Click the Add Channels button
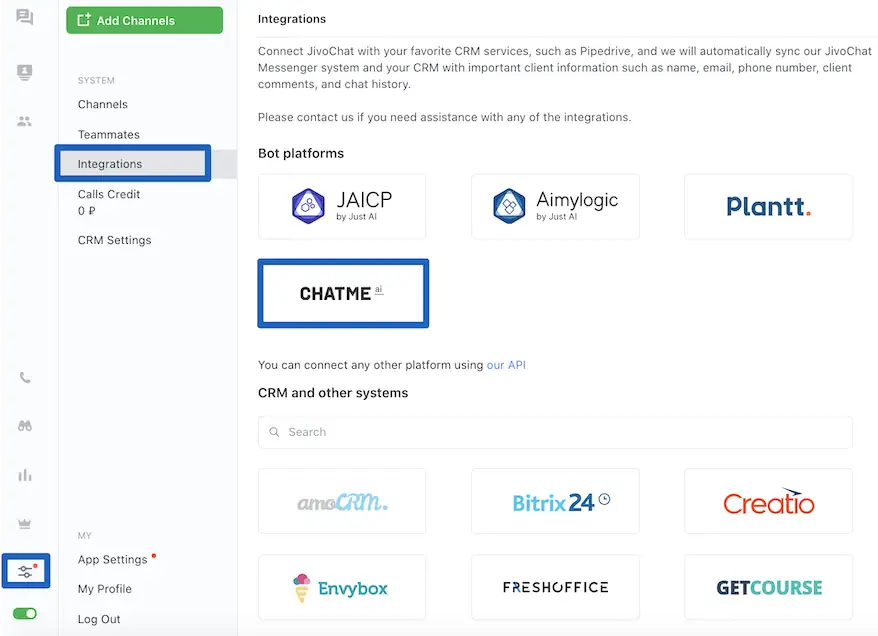Image resolution: width=878 pixels, height=636 pixels. (144, 20)
